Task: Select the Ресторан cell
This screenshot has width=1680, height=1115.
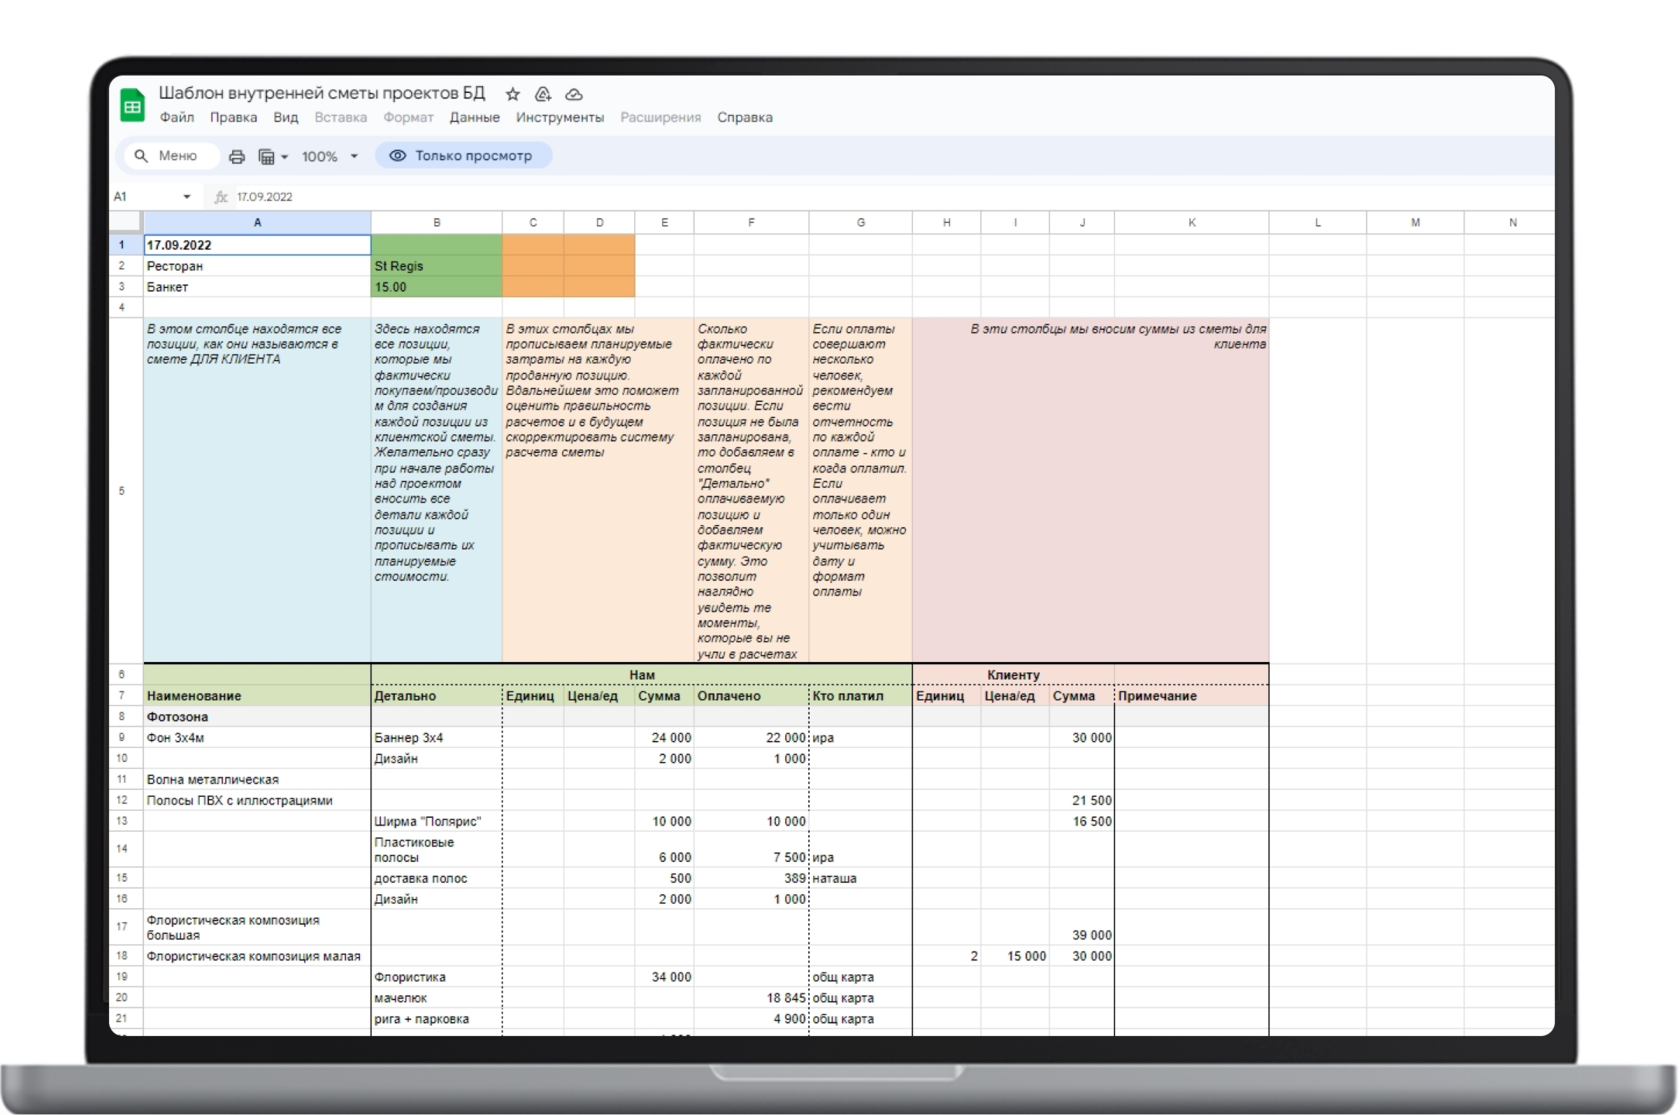Action: tap(257, 266)
